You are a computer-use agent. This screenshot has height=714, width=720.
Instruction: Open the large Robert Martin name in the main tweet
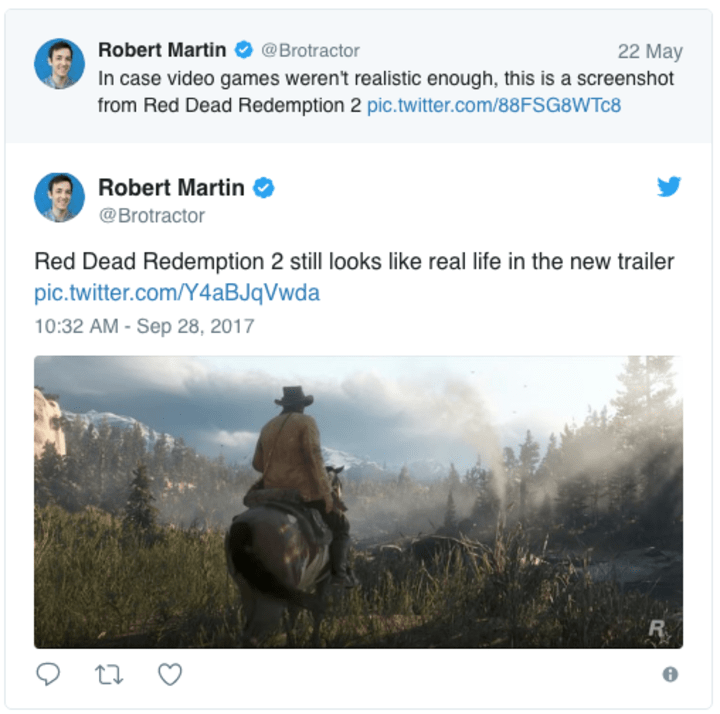click(x=171, y=187)
